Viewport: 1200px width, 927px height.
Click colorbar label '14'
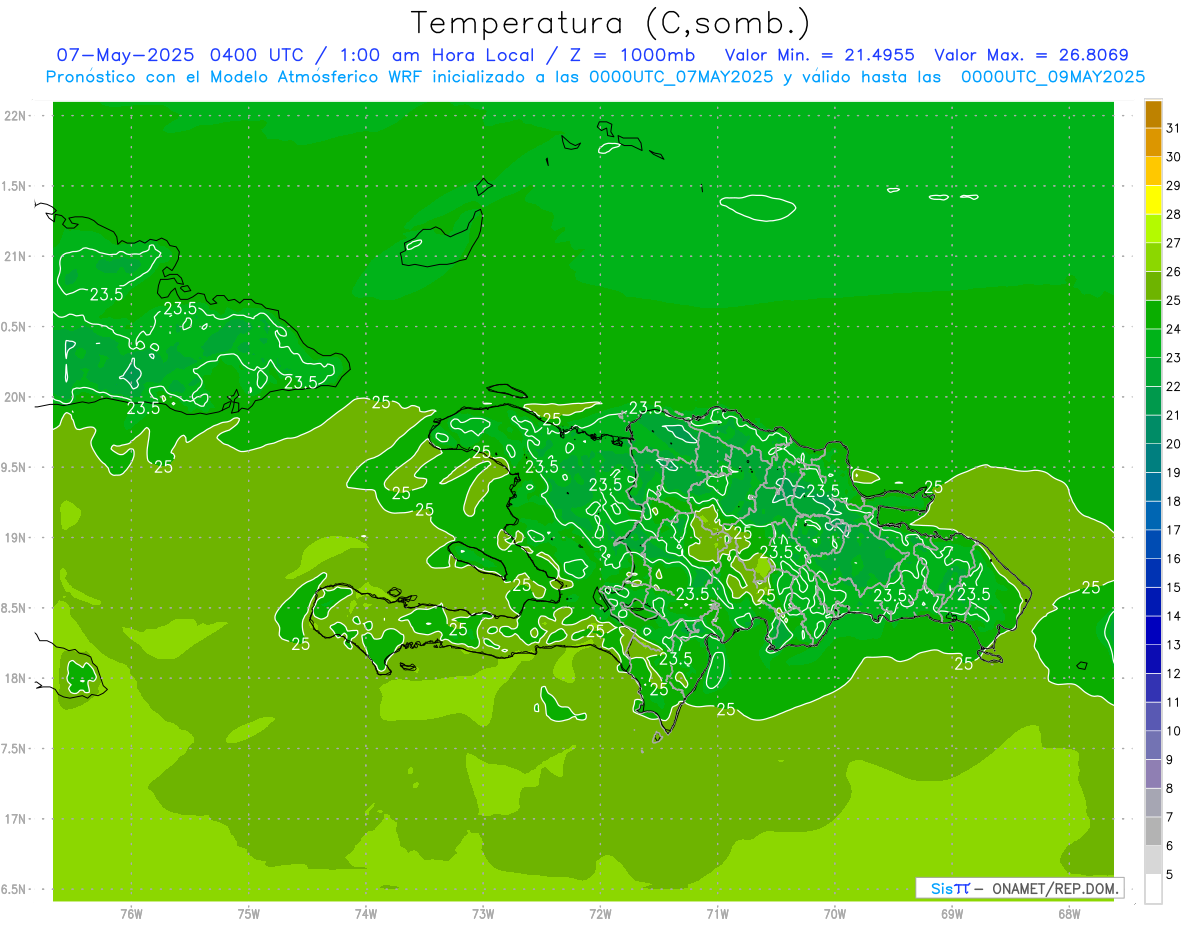click(x=1173, y=616)
